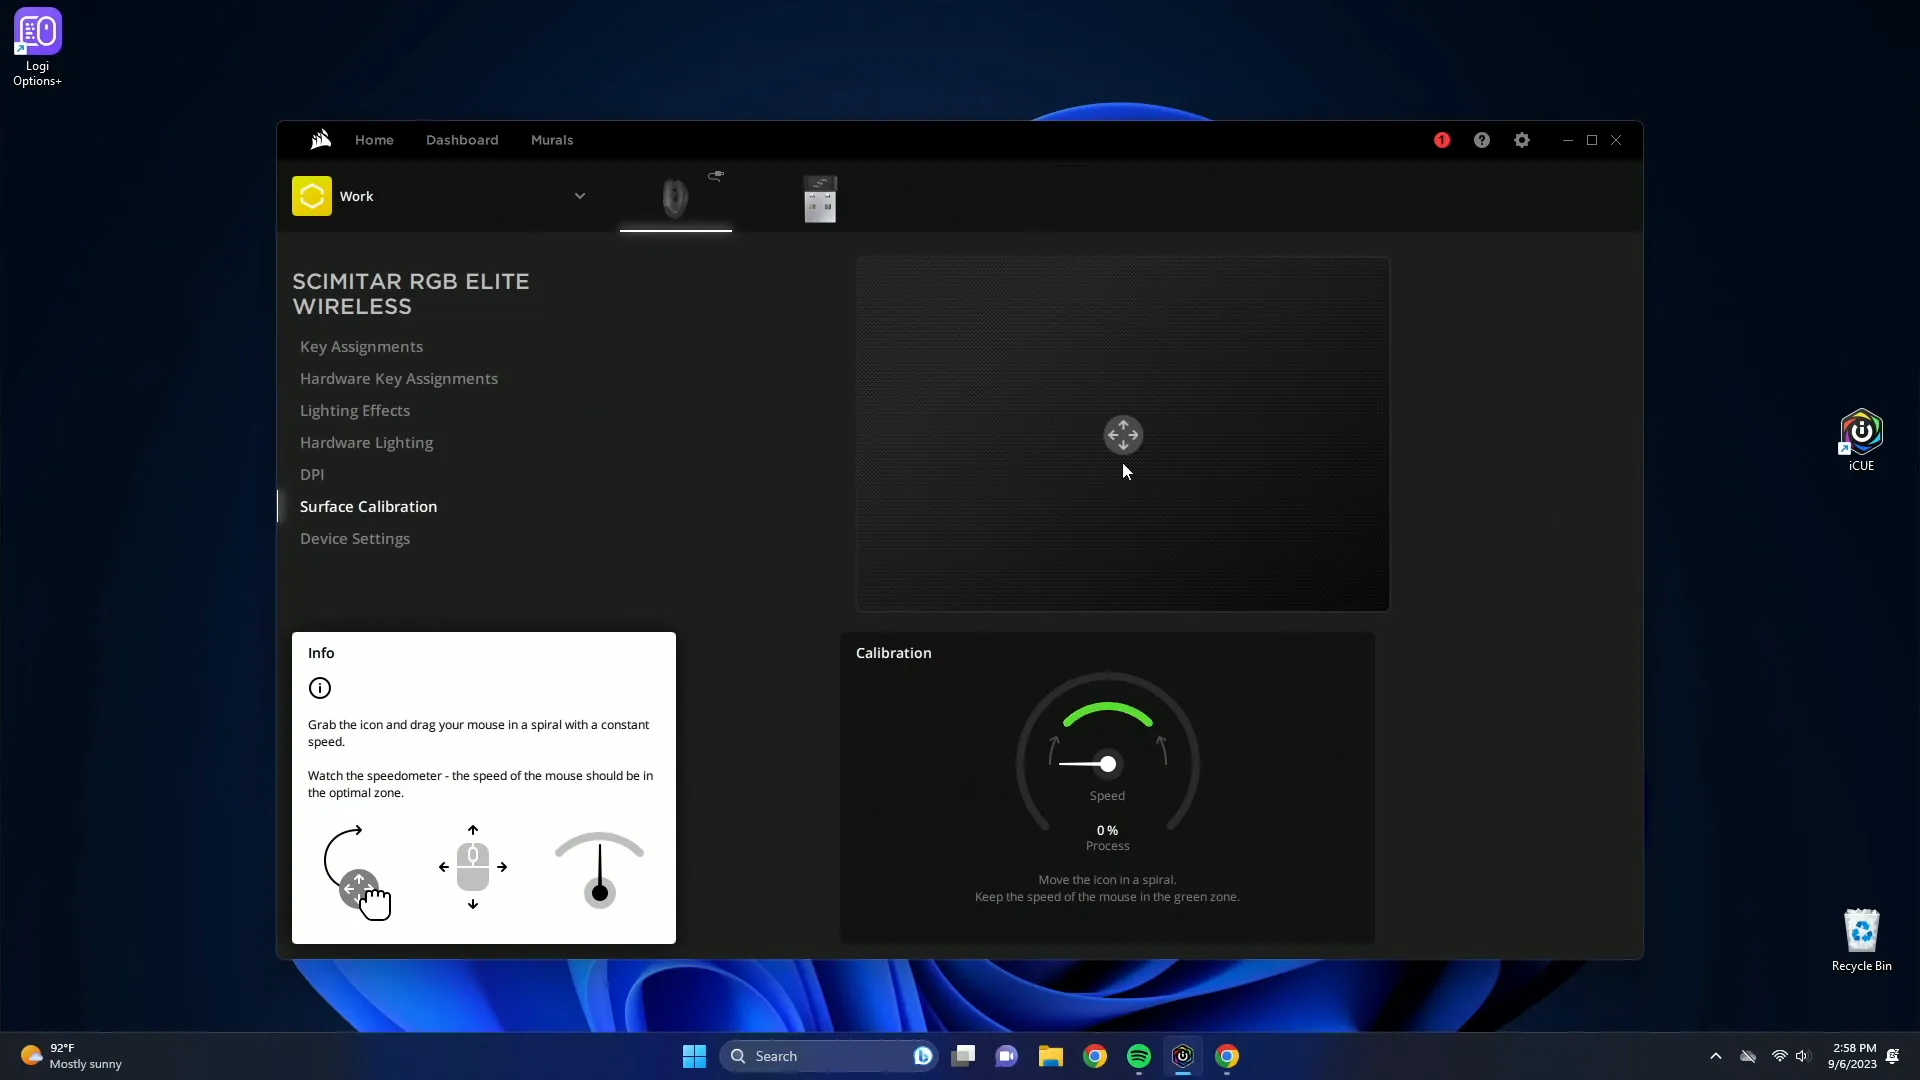Select Surface Calibration section
Image resolution: width=1920 pixels, height=1080 pixels.
pos(368,507)
